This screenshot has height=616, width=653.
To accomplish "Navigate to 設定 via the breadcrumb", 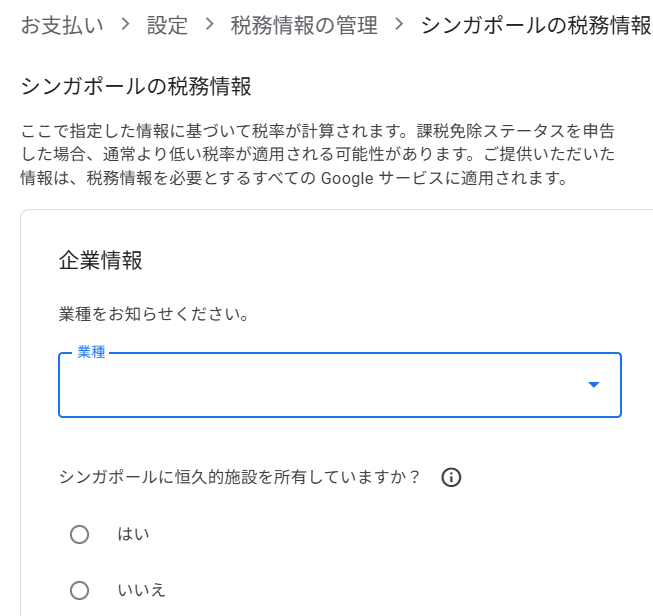I will point(167,26).
